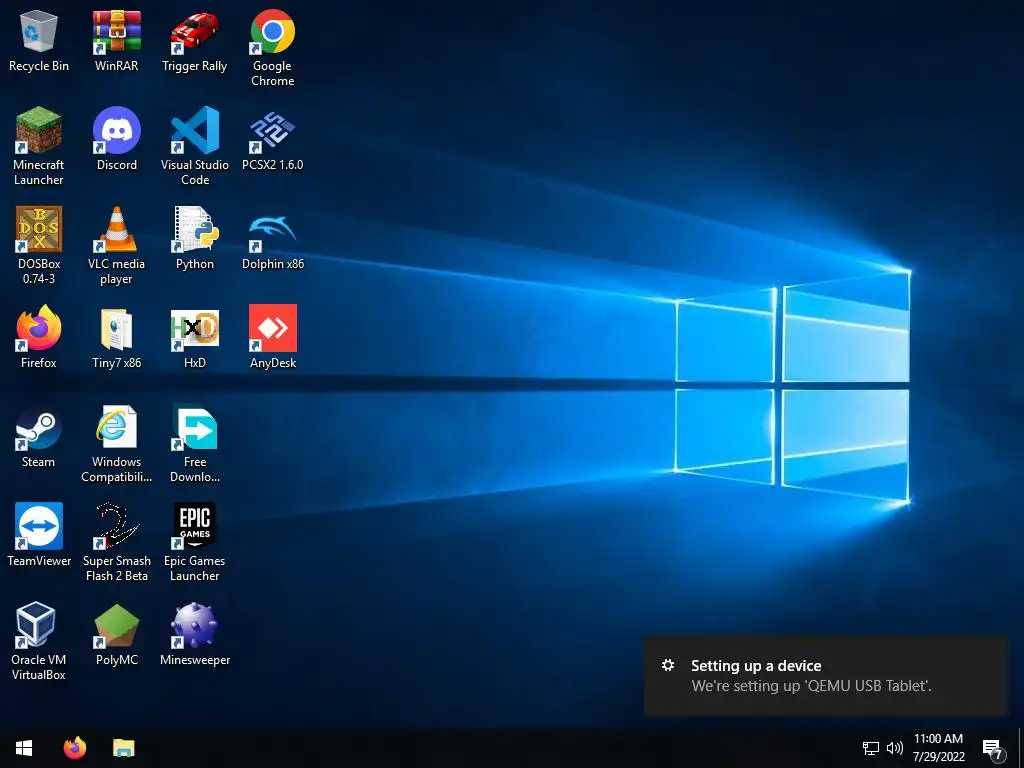1024x768 pixels.
Task: Select the PCSX2 1.6.0 icon
Action: point(272,138)
